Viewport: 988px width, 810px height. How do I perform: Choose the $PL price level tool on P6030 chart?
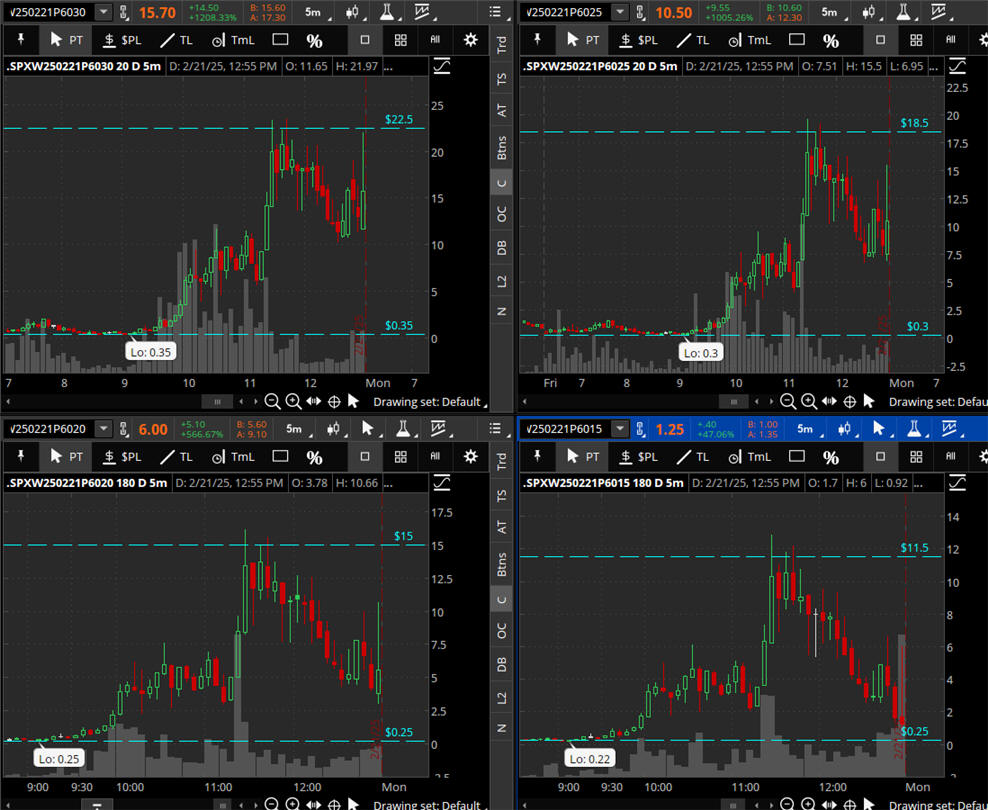(x=122, y=40)
